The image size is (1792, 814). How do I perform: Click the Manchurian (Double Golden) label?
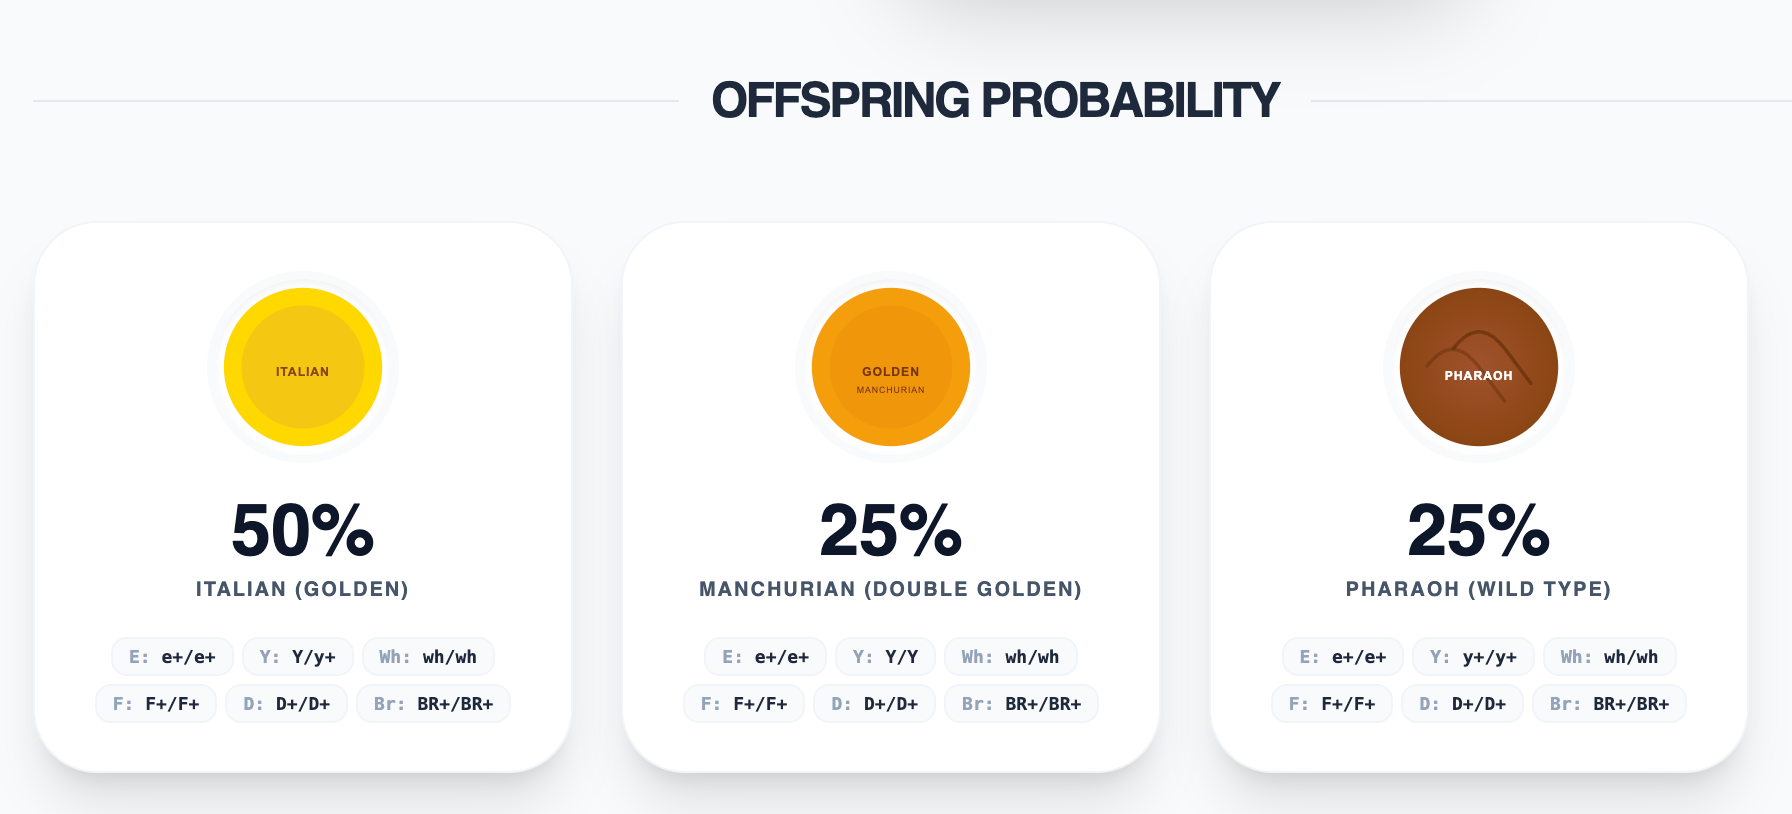click(891, 589)
